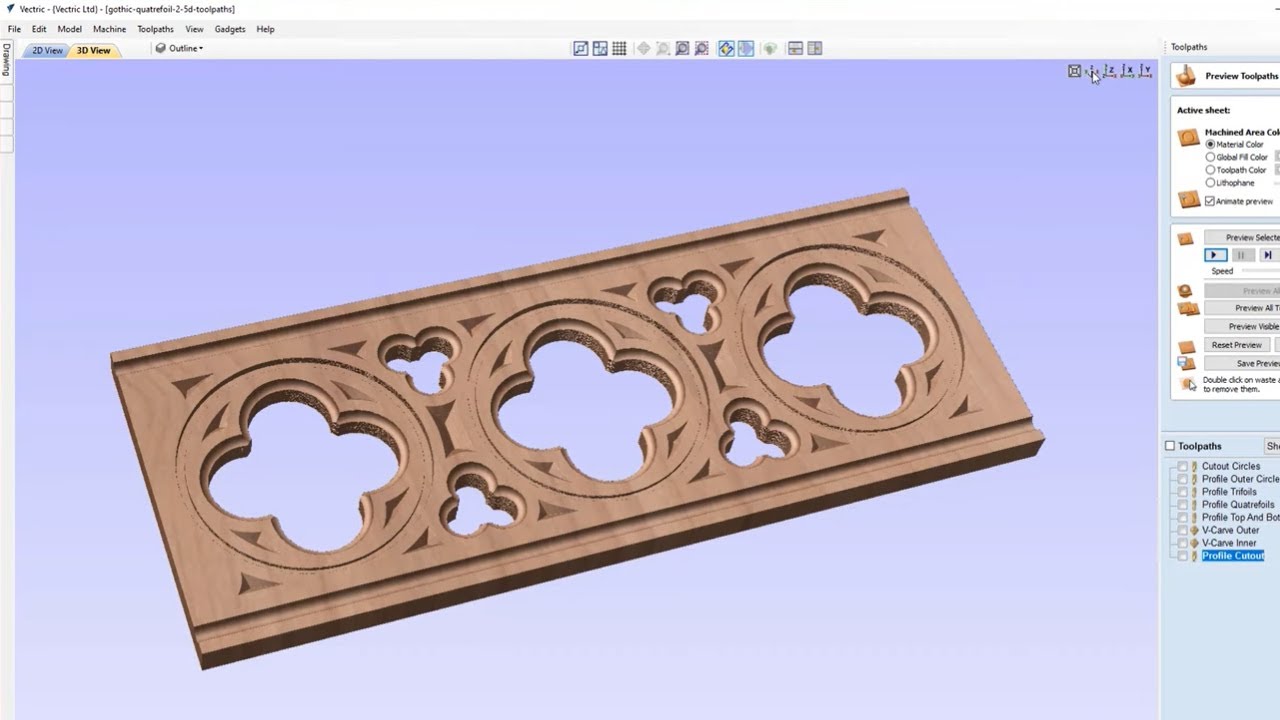Select the V-Carve Outer toolpath name
The height and width of the screenshot is (720, 1280).
pyautogui.click(x=1231, y=530)
